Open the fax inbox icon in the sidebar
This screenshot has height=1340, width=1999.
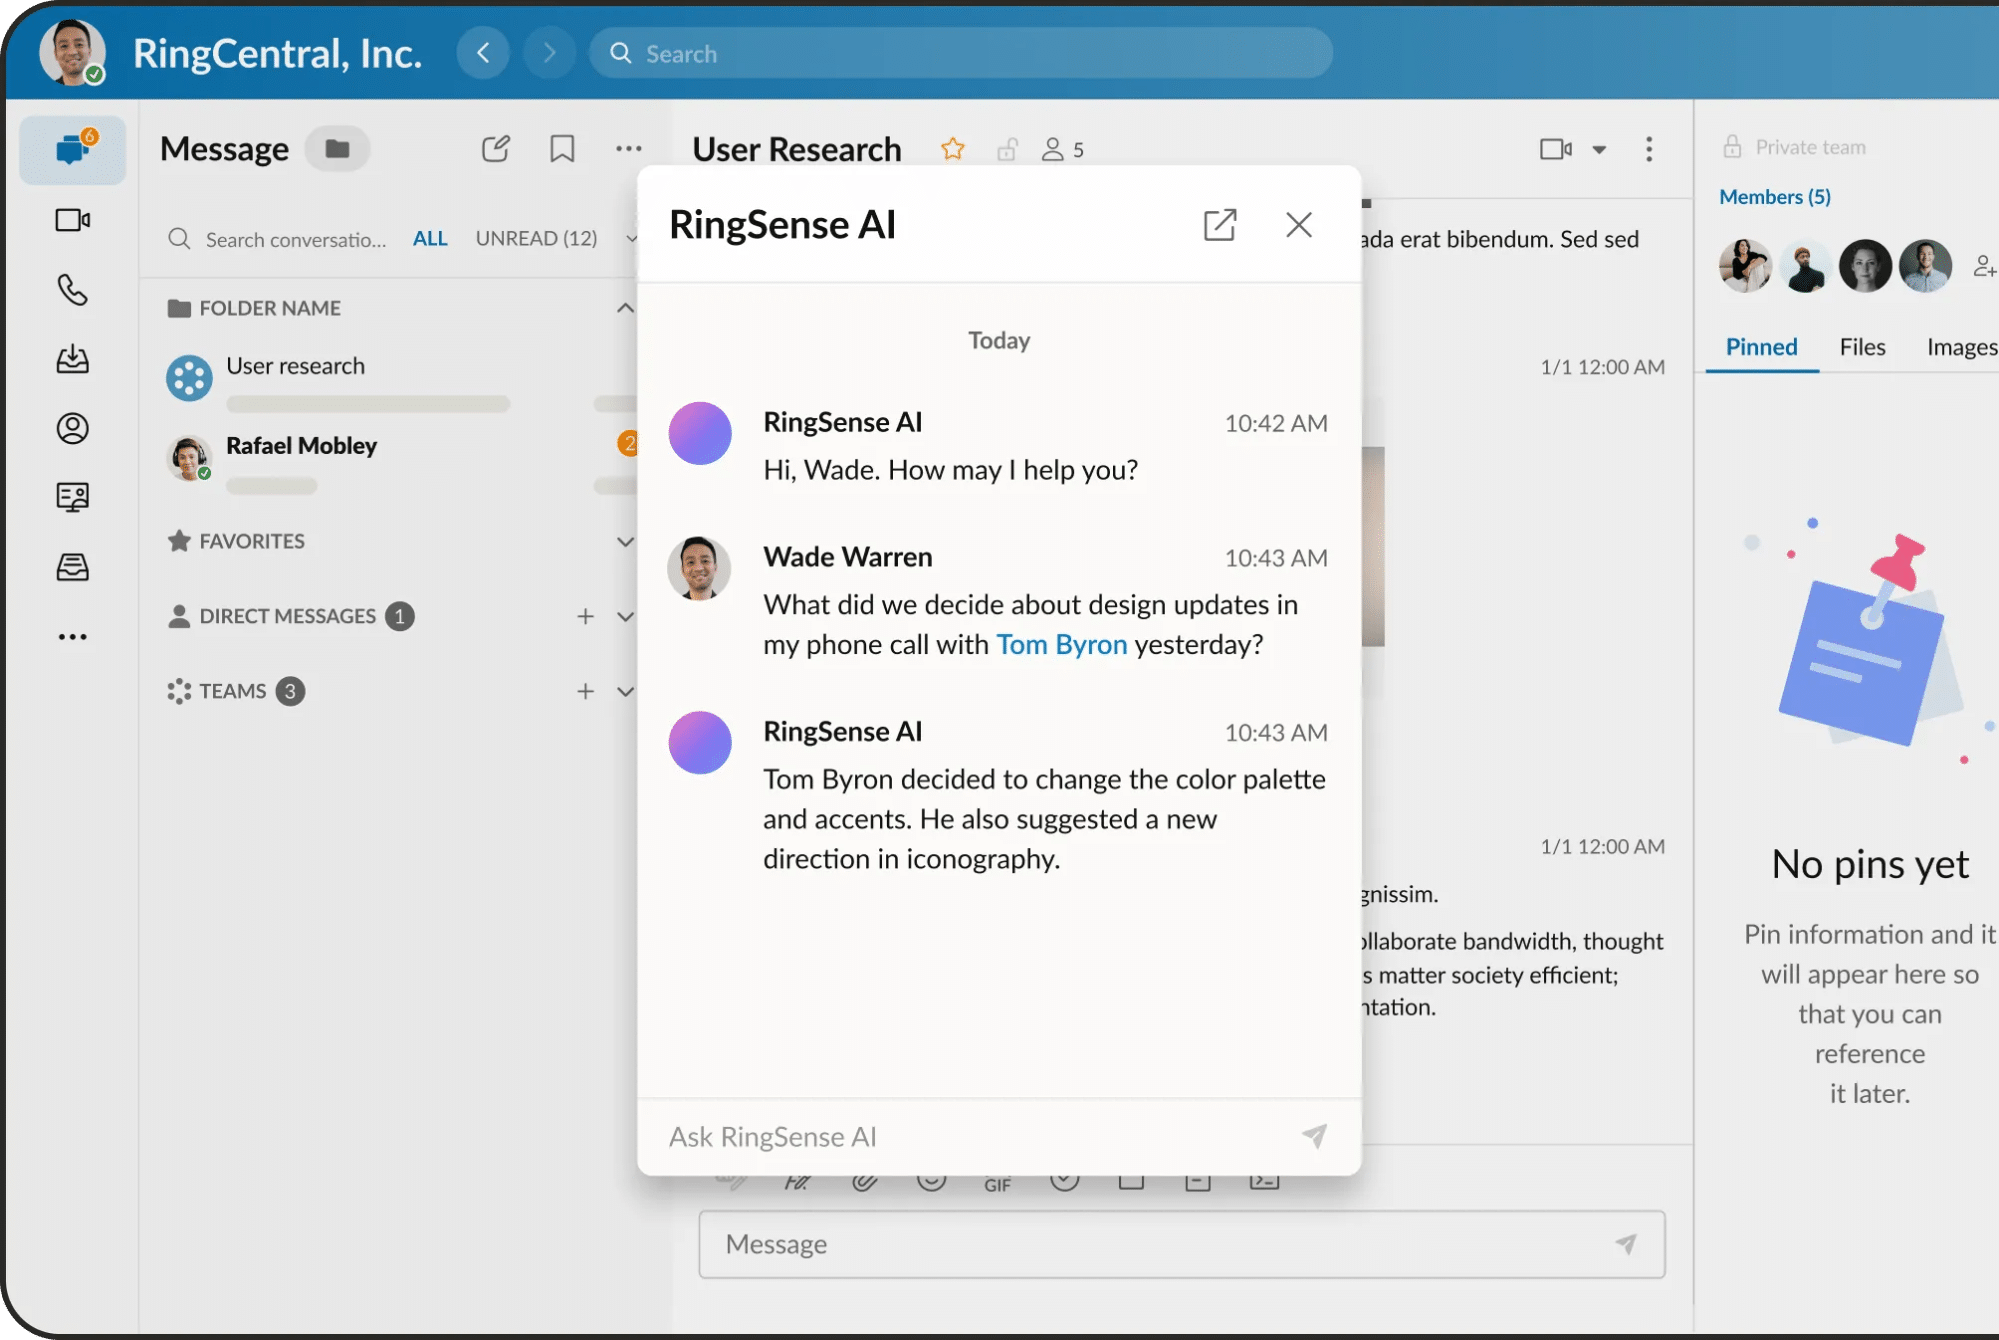72,567
